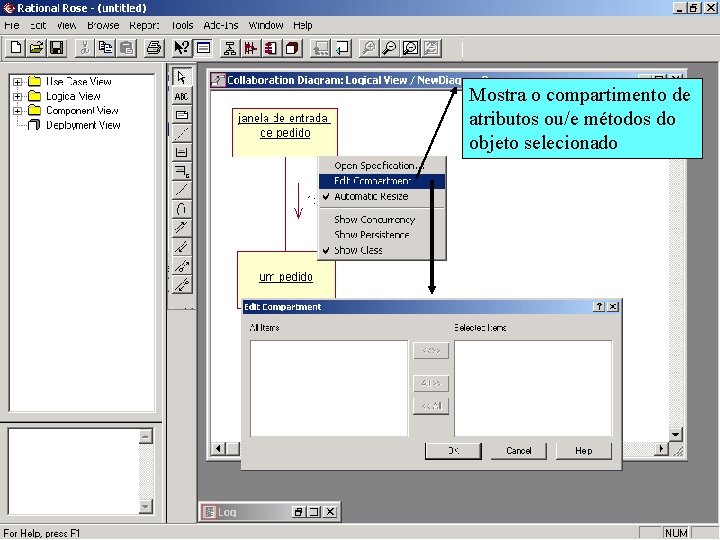The image size is (720, 540).
Task: Select the 'janela de entrada de pedido' object
Action: [x=285, y=132]
